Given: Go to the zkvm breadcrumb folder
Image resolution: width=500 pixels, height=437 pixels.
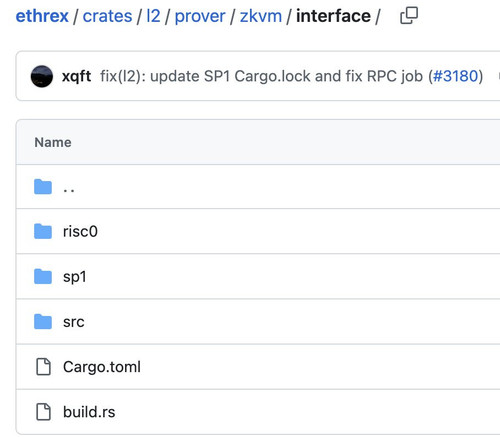Looking at the screenshot, I should [x=261, y=16].
